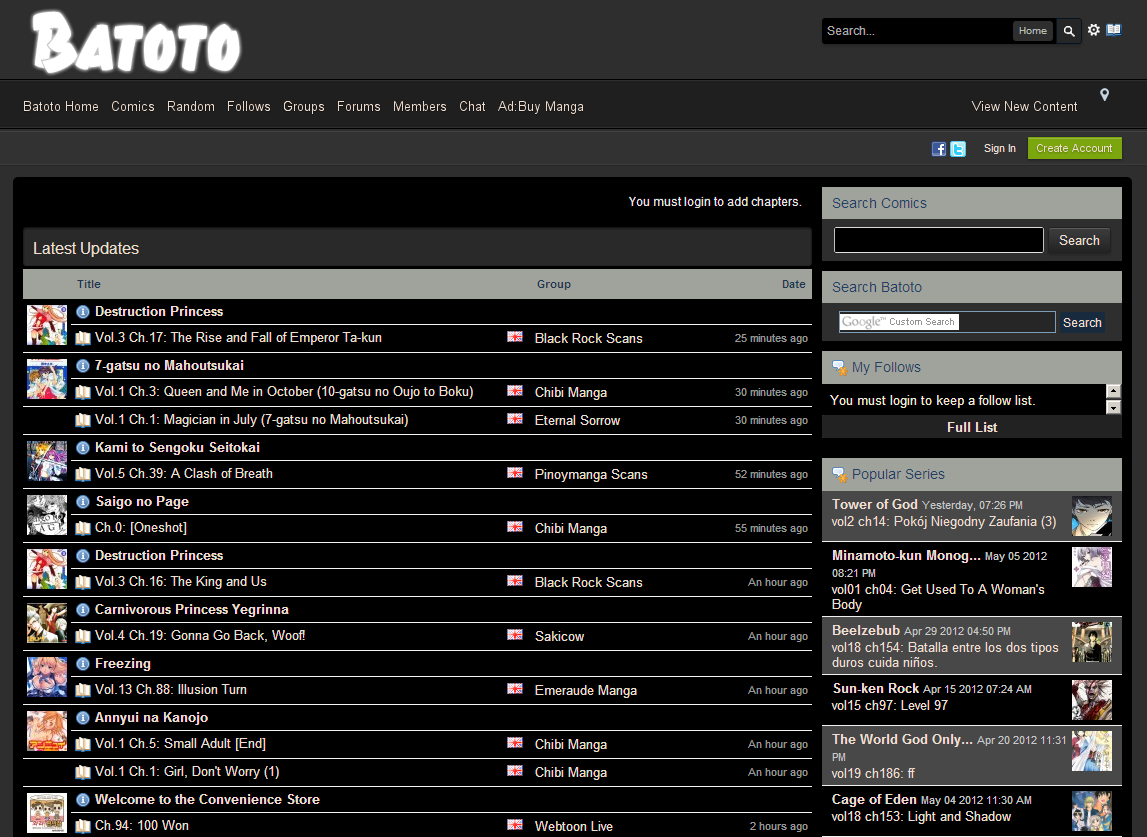The height and width of the screenshot is (837, 1147).
Task: Click the Sign In link
Action: pyautogui.click(x=999, y=149)
